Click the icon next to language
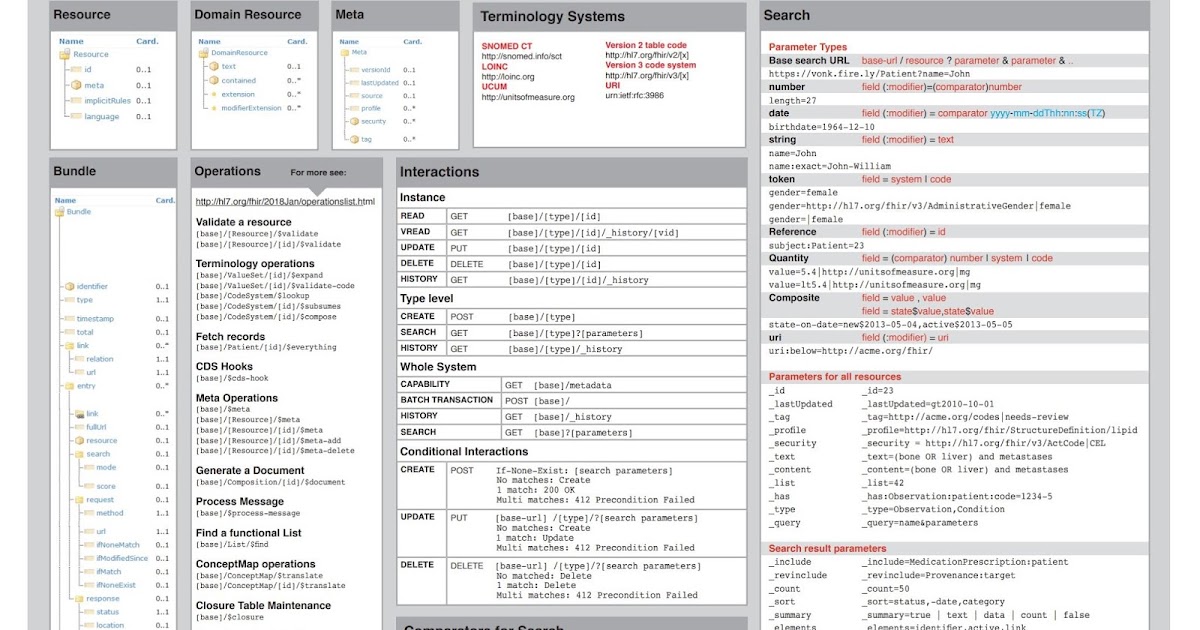 pyautogui.click(x=74, y=117)
